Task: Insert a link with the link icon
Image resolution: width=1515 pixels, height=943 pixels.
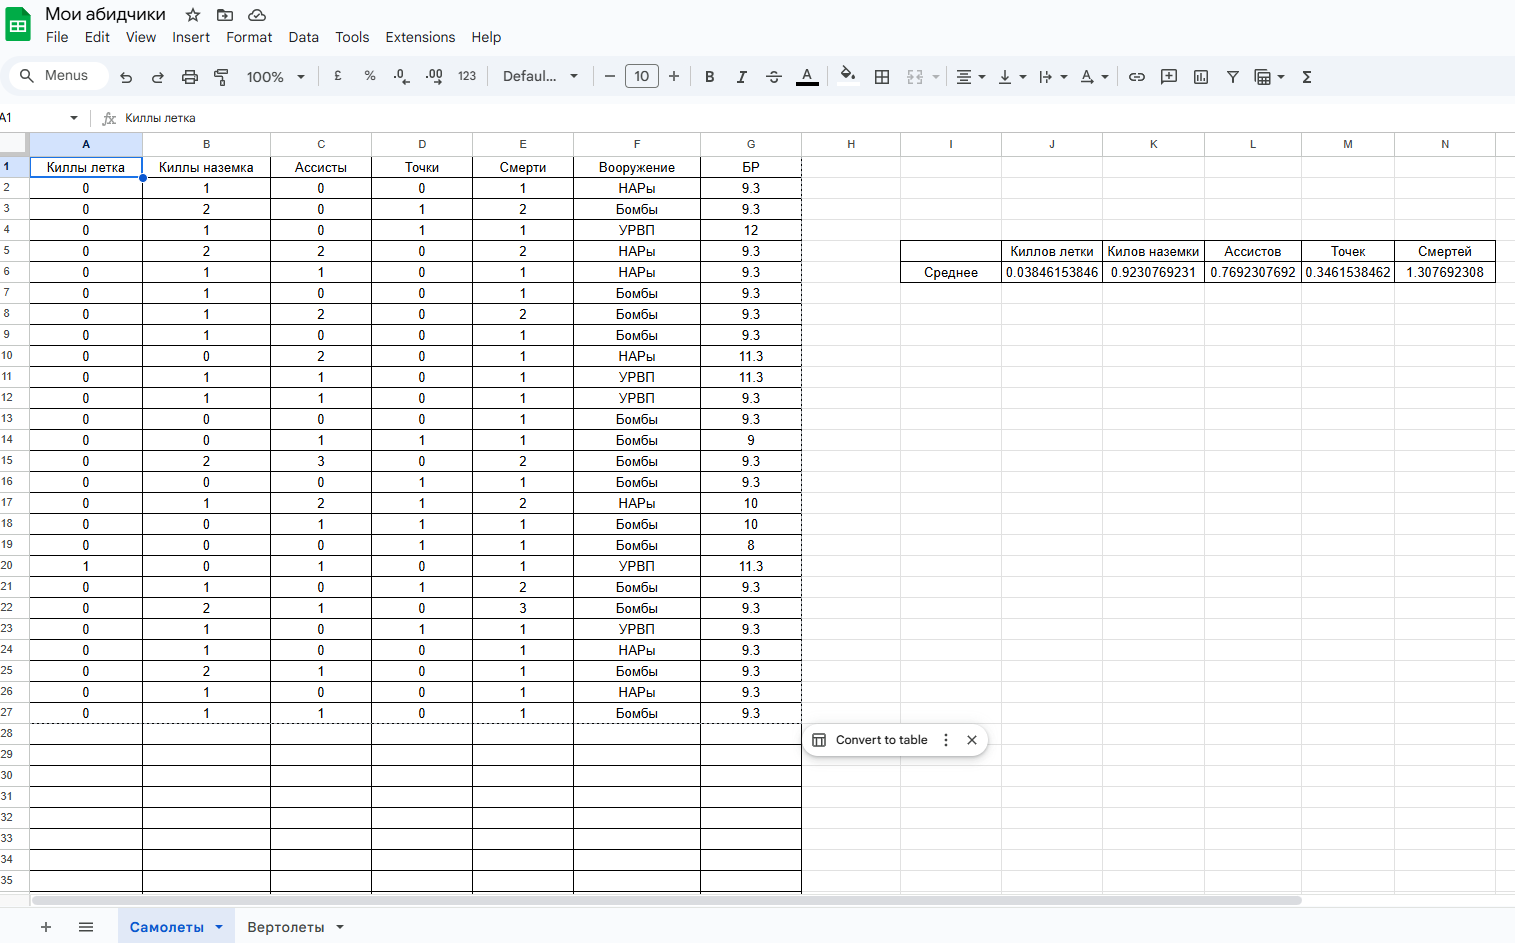Action: click(1137, 77)
